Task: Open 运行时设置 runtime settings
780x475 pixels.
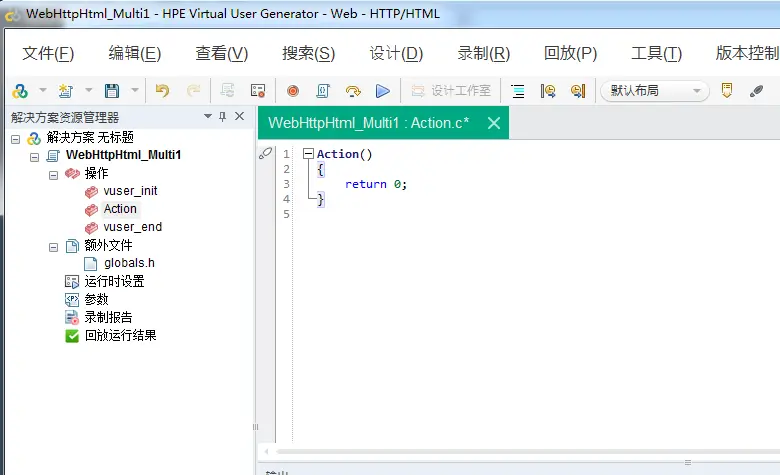Action: coord(114,282)
